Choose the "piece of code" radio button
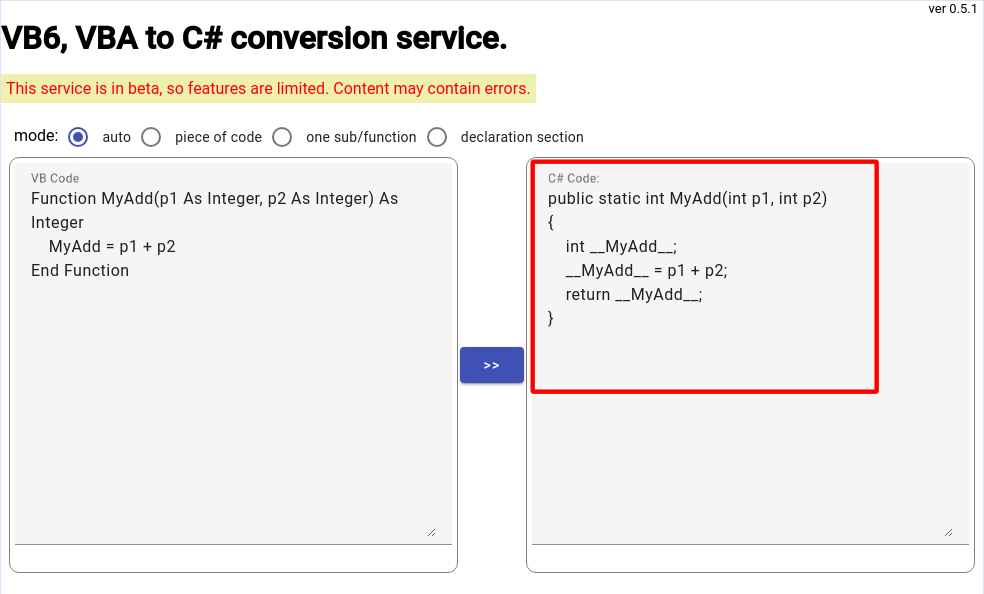Screen dimensions: 984x594 point(151,137)
